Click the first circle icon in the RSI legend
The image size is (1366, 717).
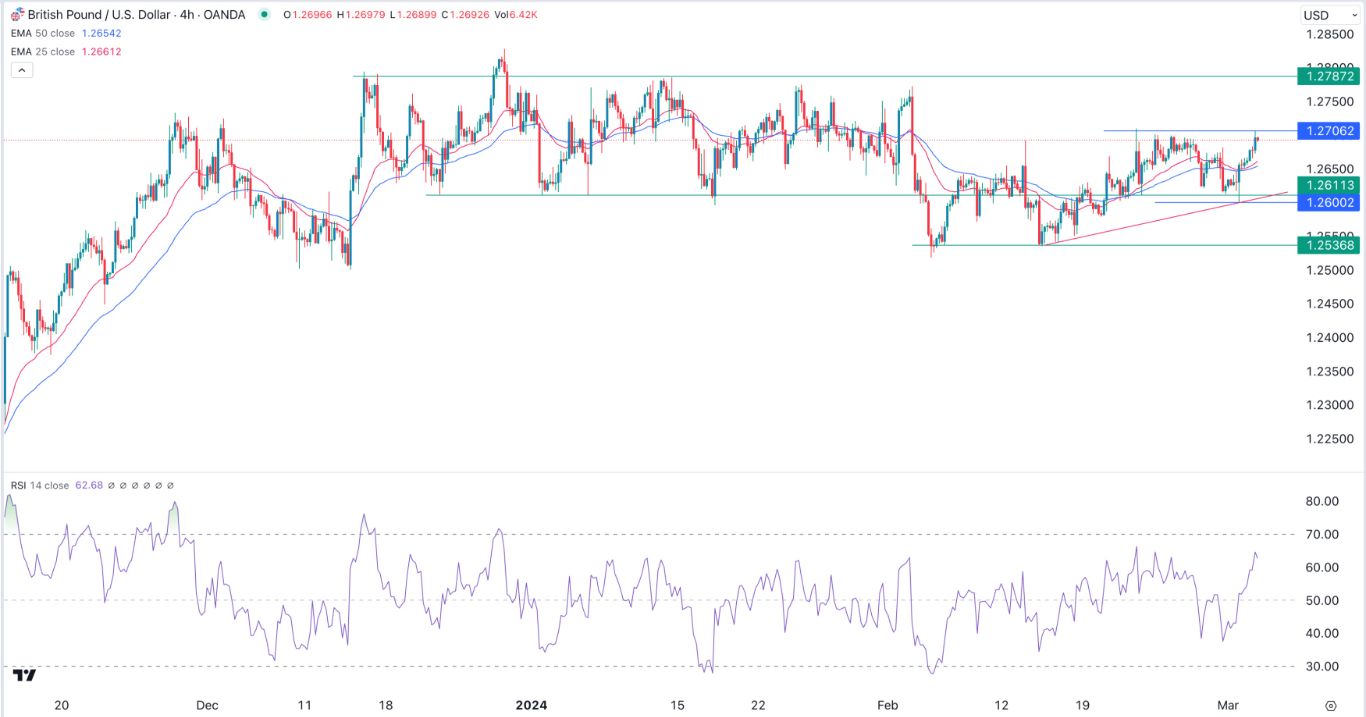(112, 484)
